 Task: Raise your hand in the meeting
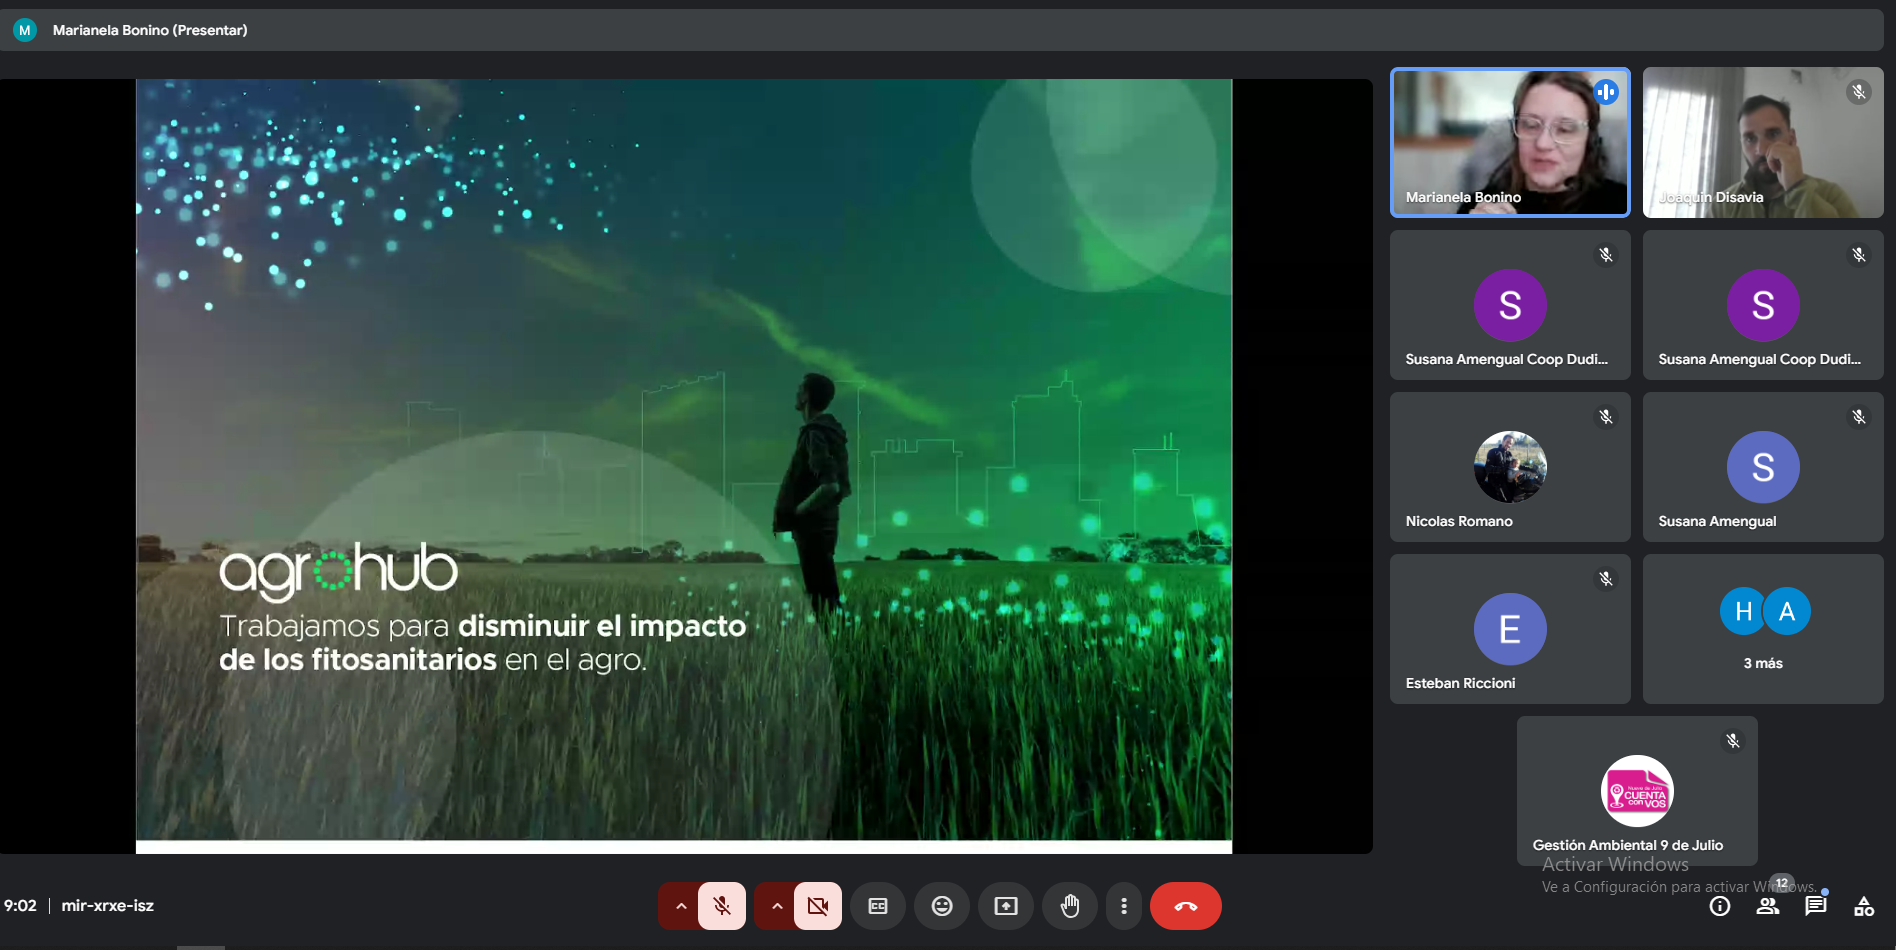coord(1070,906)
